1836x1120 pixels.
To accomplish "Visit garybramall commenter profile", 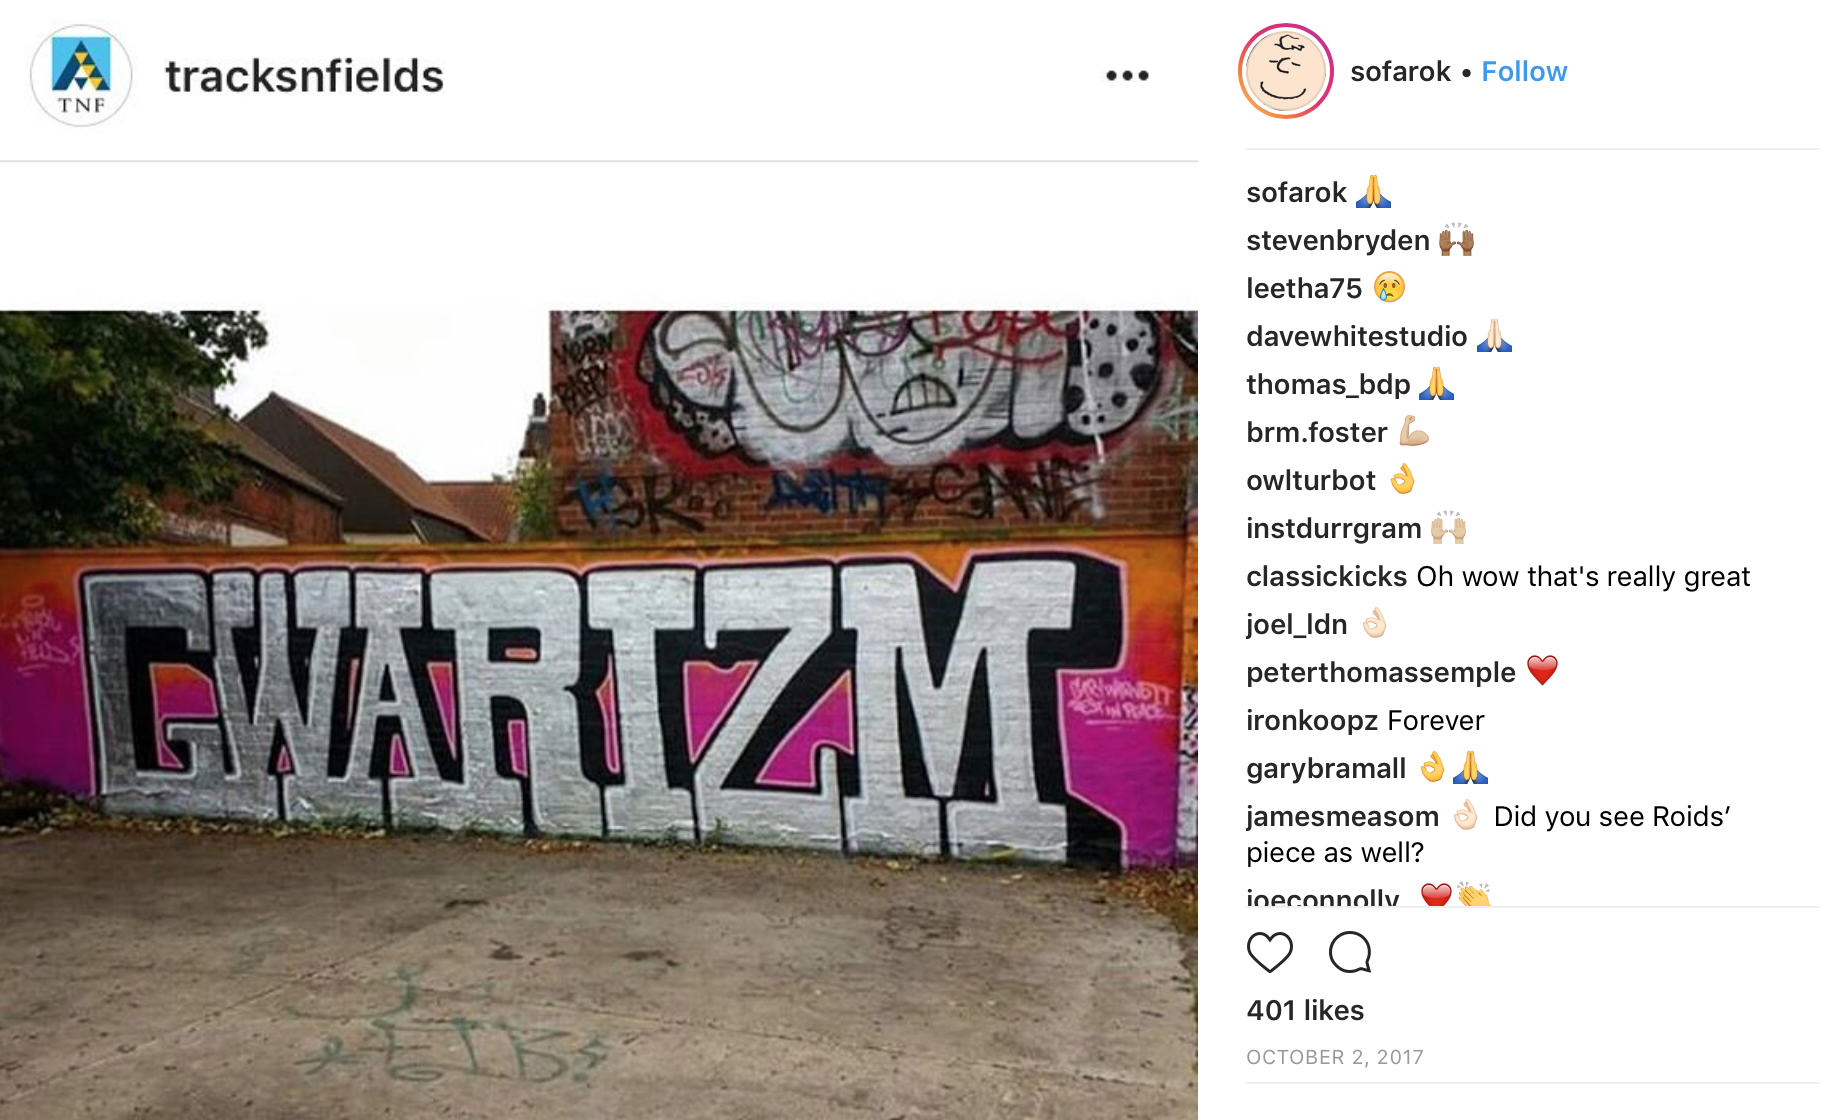I will pos(1326,769).
